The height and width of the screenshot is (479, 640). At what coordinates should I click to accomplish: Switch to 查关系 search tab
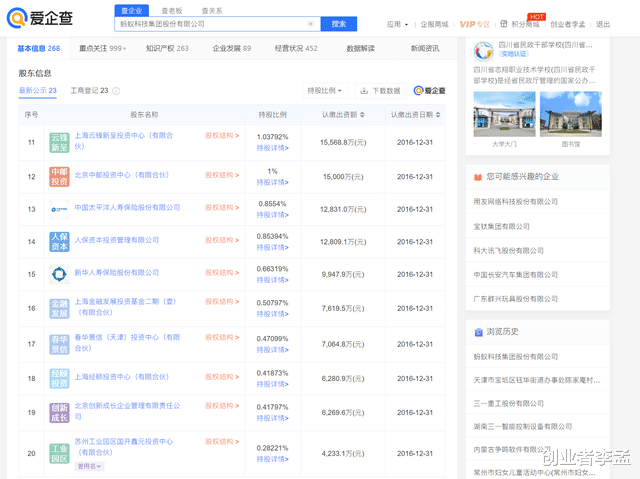(212, 11)
